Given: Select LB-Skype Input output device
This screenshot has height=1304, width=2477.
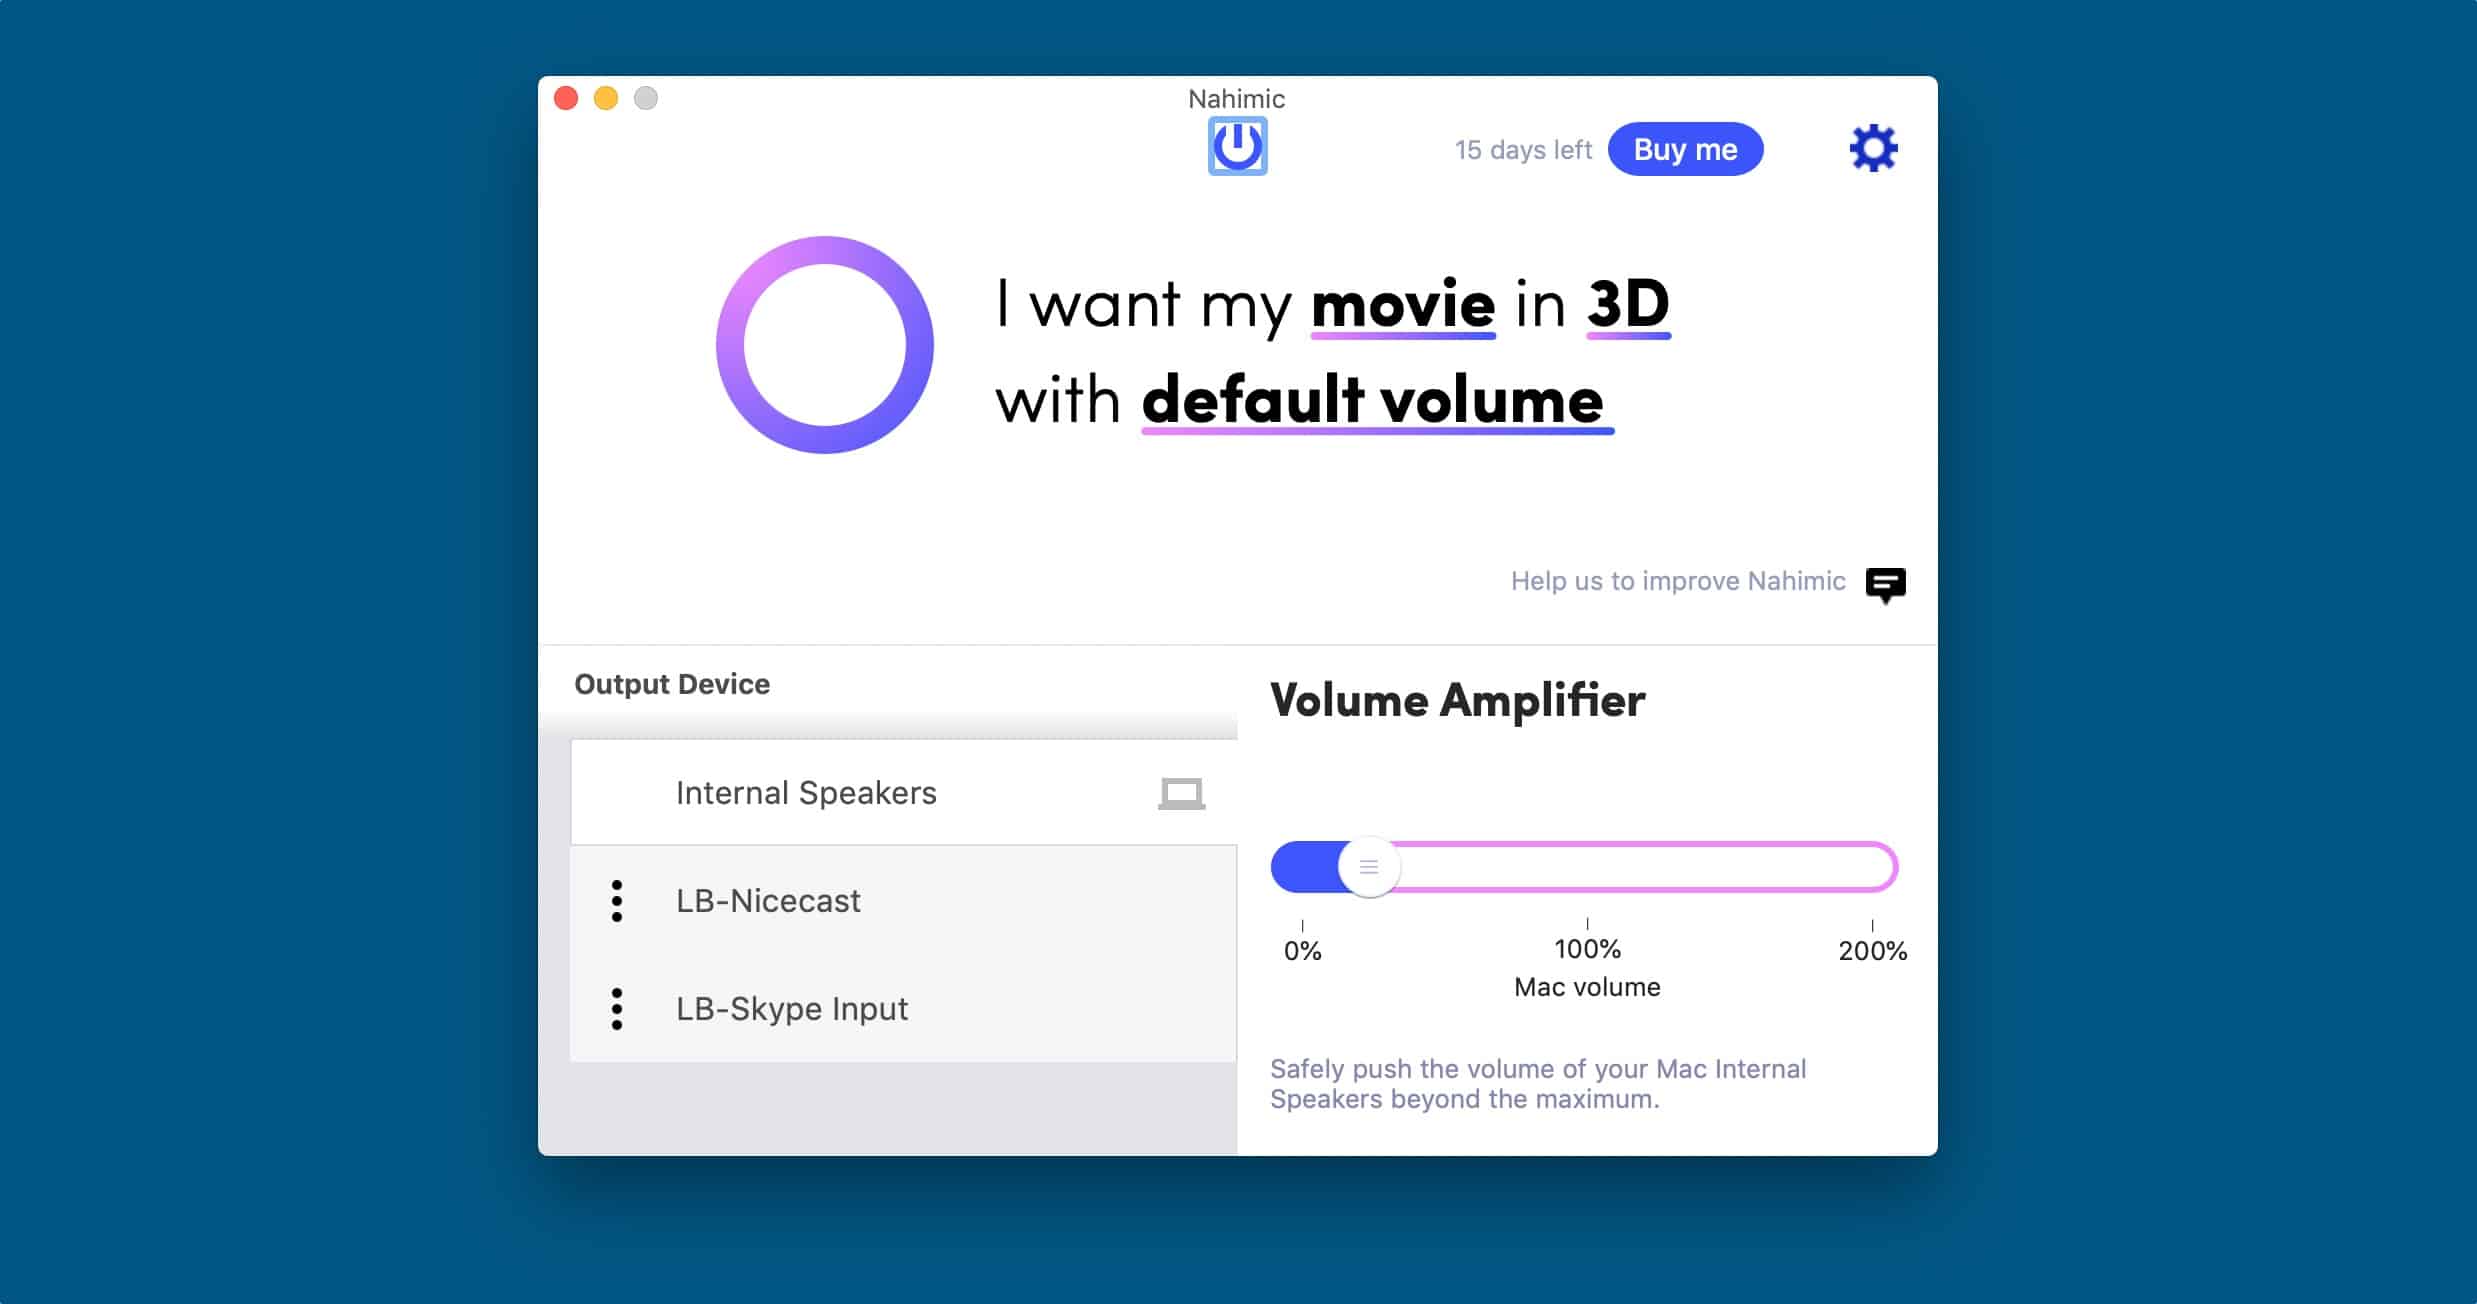Looking at the screenshot, I should click(x=792, y=1009).
